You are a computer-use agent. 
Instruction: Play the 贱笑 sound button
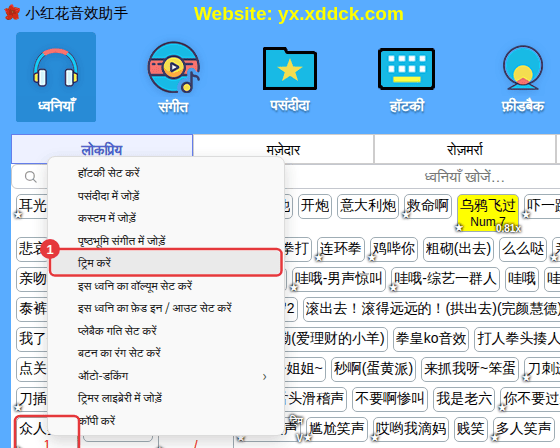[x=471, y=429]
